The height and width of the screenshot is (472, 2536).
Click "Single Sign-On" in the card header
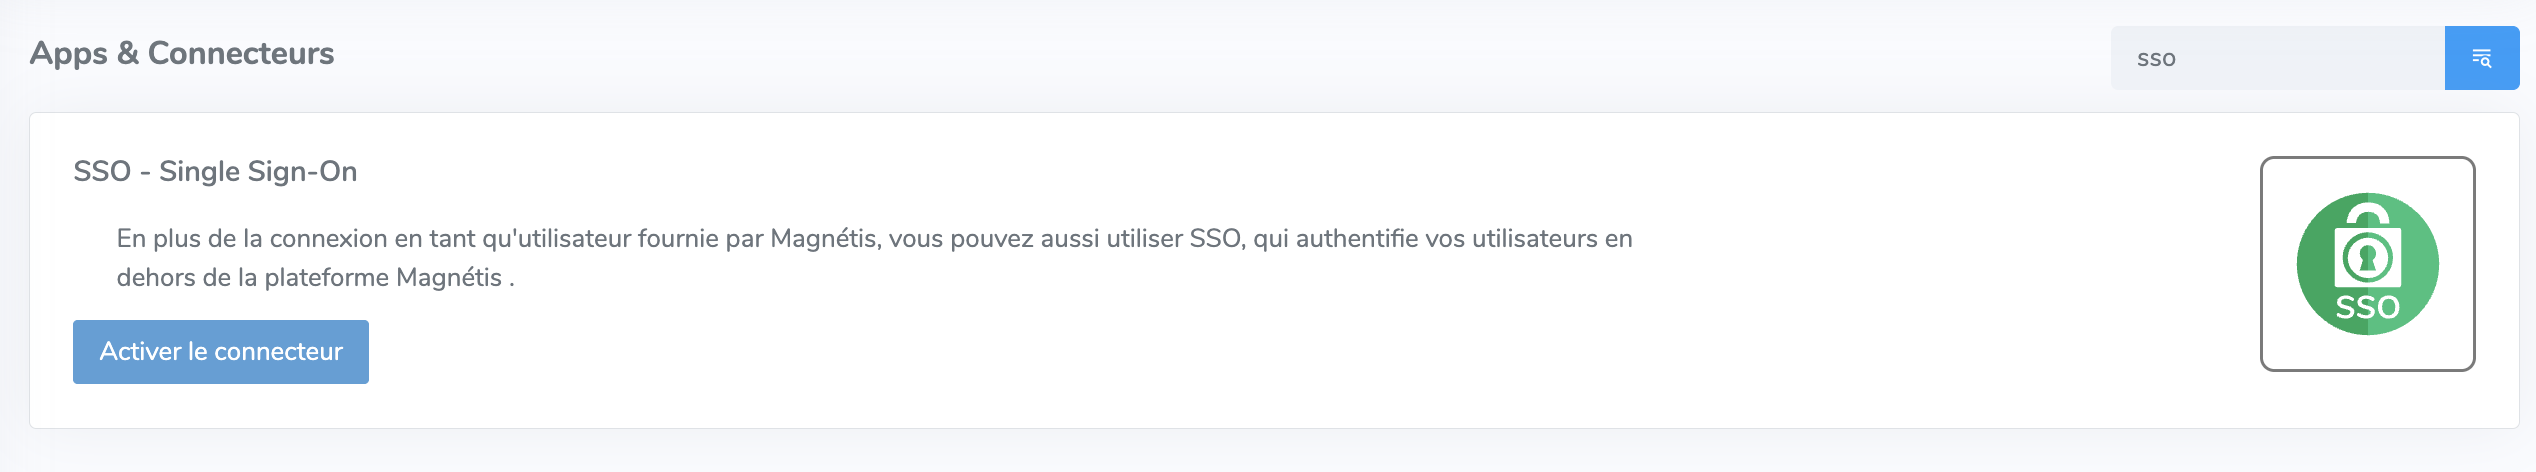click(258, 171)
